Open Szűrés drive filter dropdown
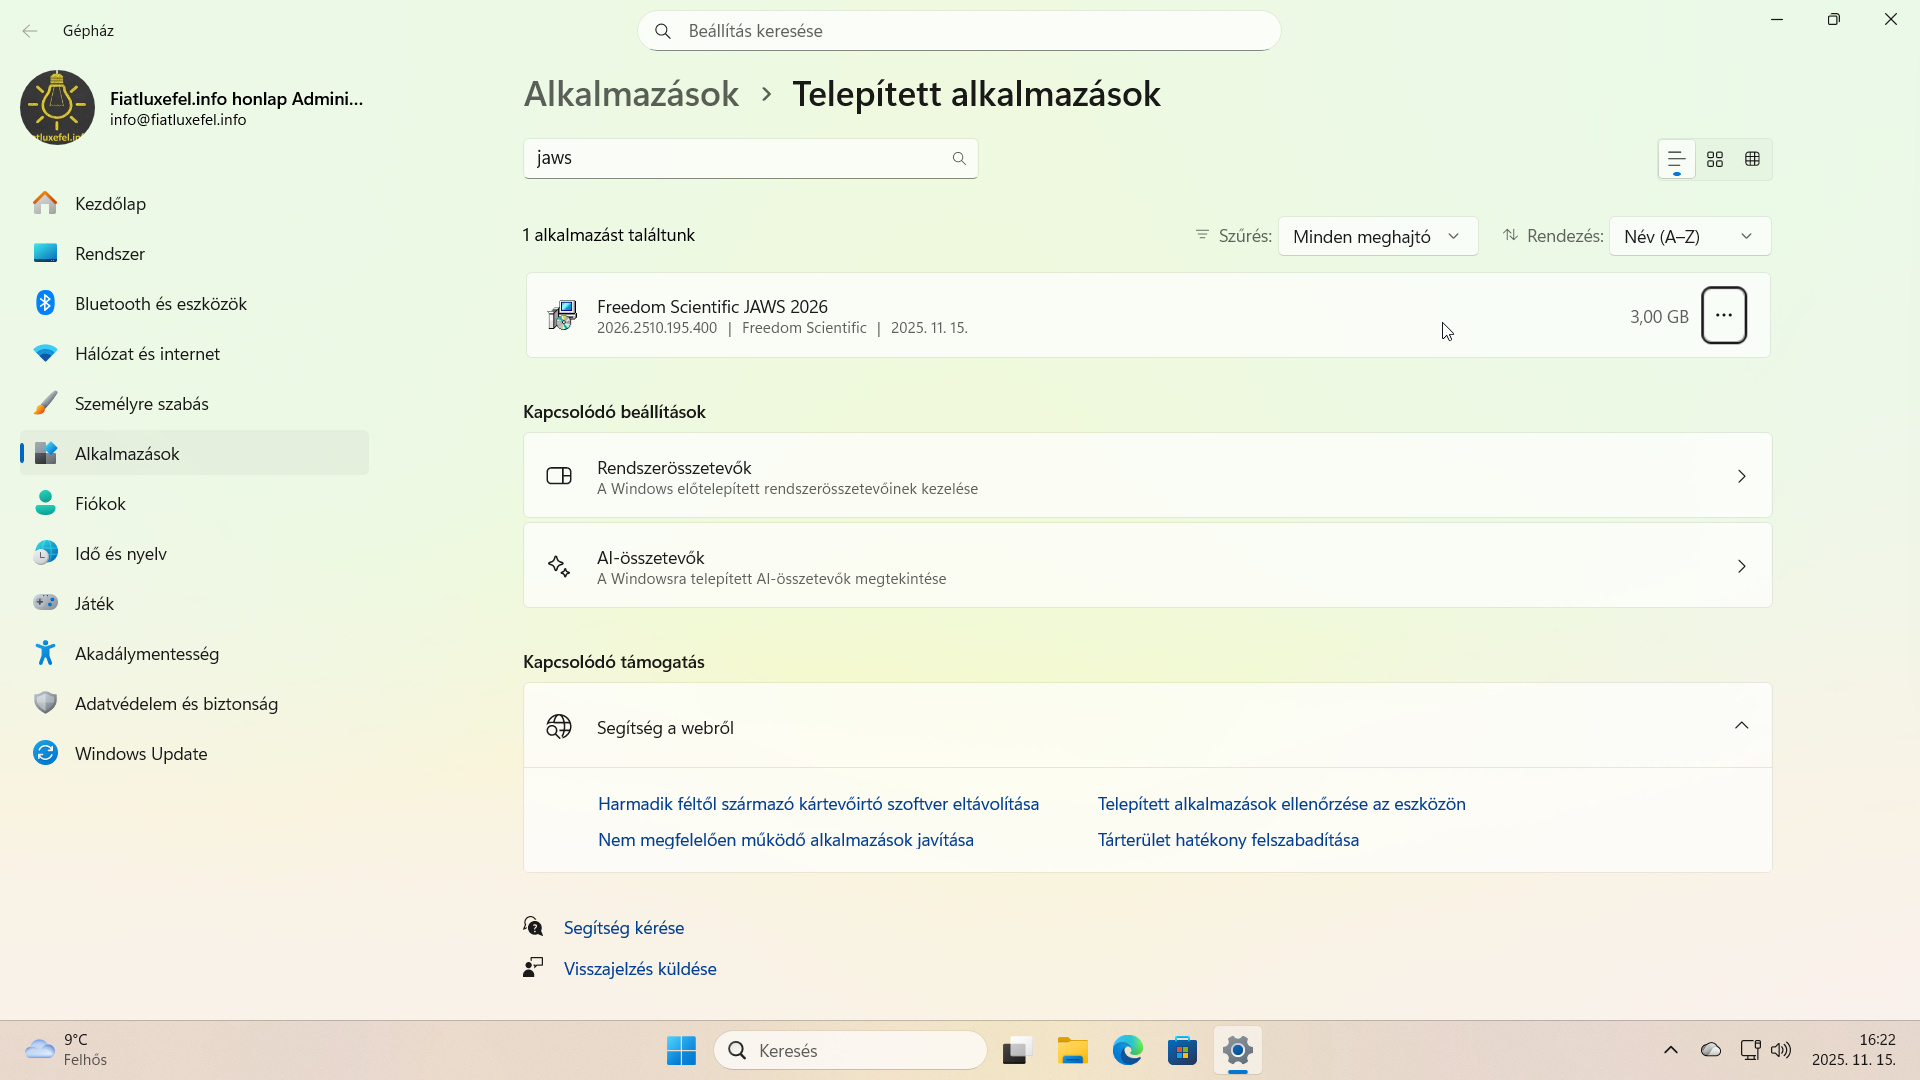The image size is (1920, 1080). pos(1377,236)
